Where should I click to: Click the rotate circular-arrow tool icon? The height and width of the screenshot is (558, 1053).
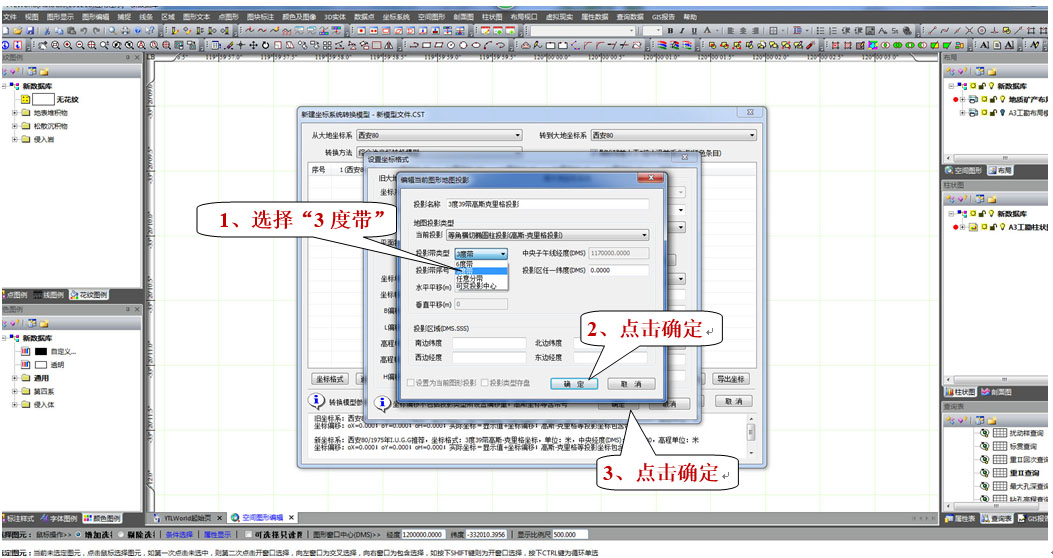point(265,45)
